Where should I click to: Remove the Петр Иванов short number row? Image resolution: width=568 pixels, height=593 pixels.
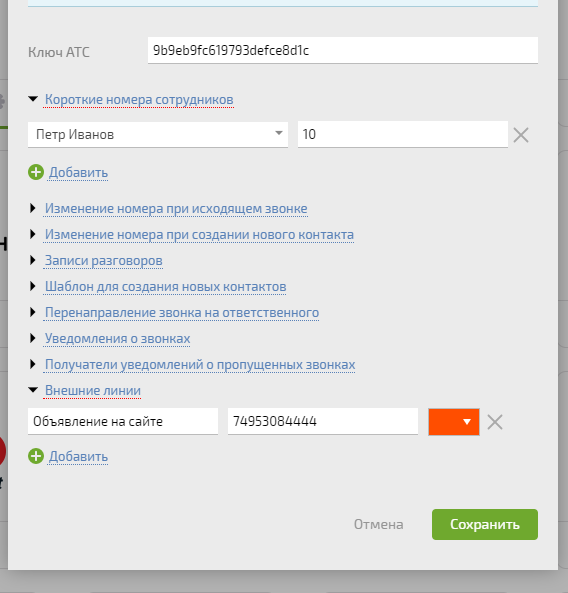tap(521, 135)
